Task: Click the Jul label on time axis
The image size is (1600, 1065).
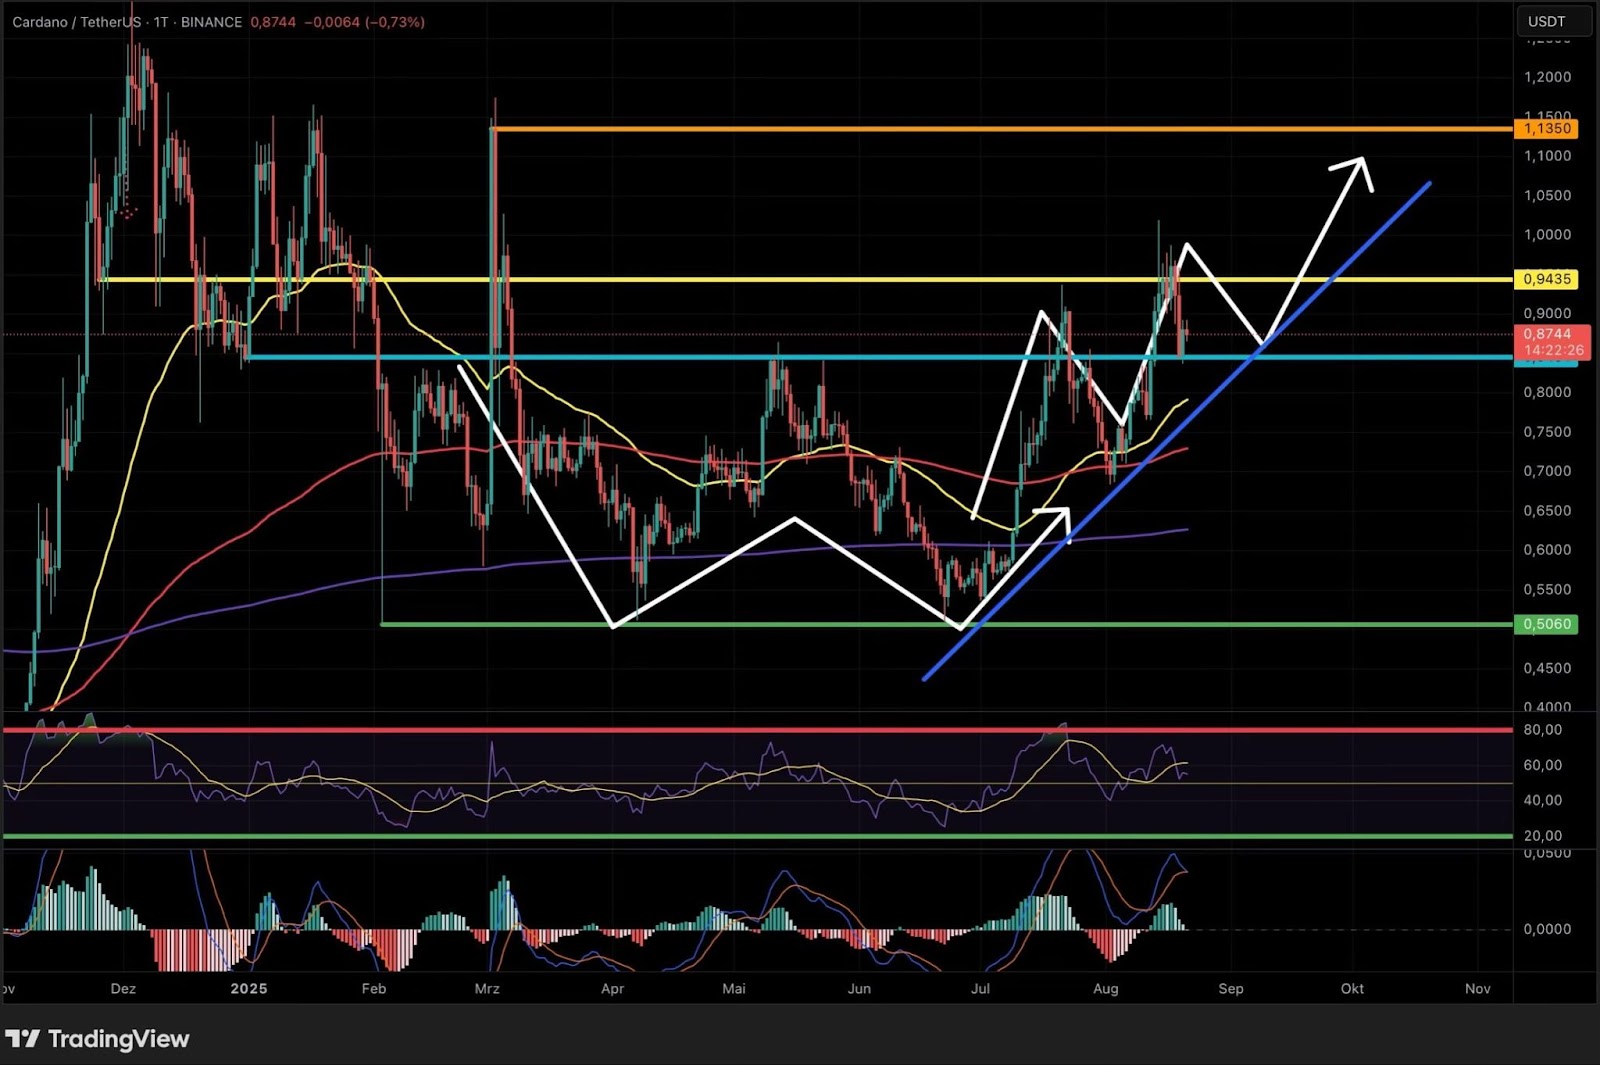Action: 980,989
